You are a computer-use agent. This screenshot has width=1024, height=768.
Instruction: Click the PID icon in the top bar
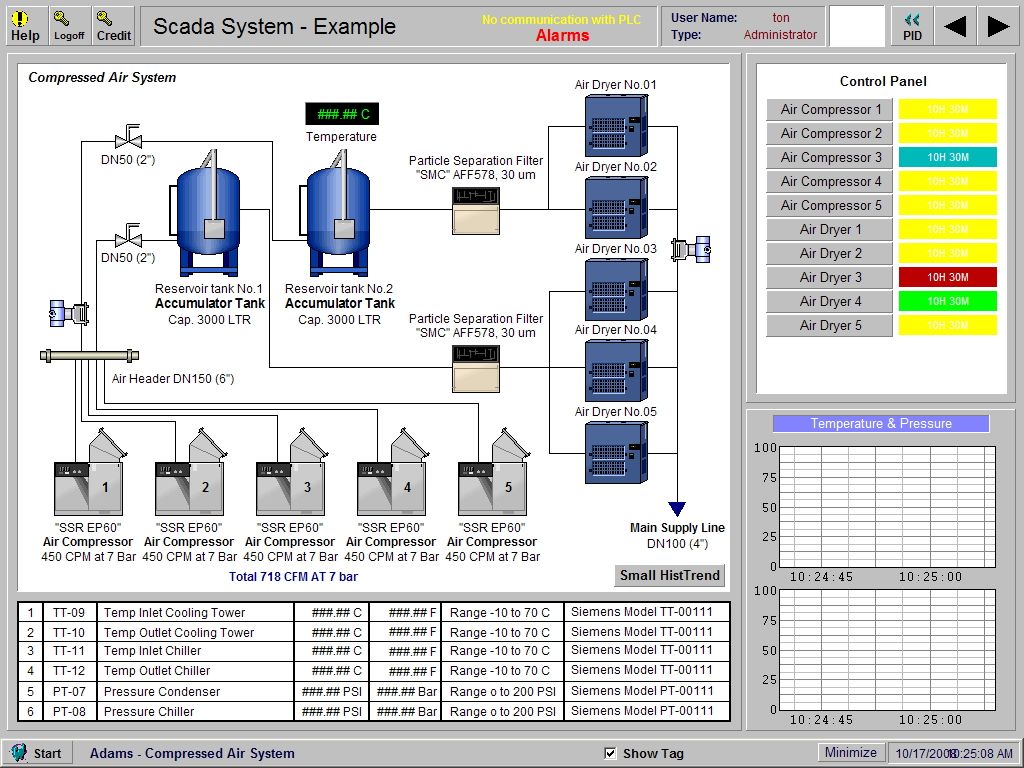(911, 24)
